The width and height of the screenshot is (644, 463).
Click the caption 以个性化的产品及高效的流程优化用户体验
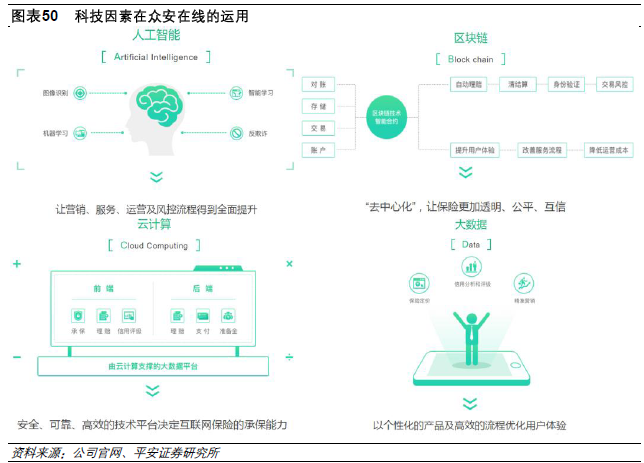coord(469,425)
